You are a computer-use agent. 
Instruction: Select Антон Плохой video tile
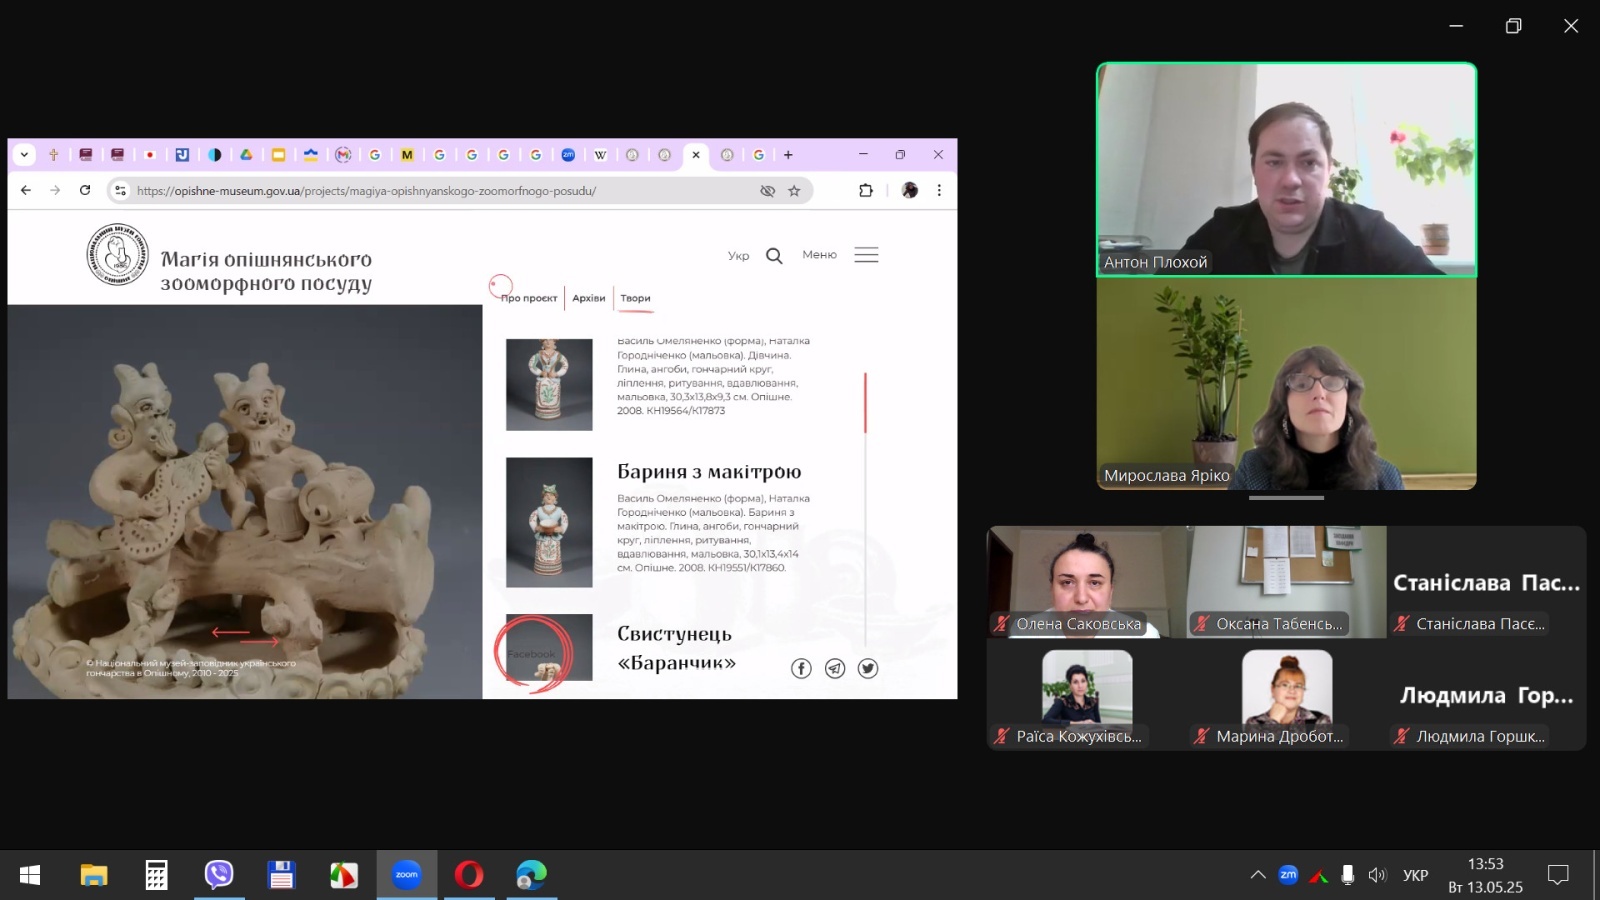coord(1287,170)
